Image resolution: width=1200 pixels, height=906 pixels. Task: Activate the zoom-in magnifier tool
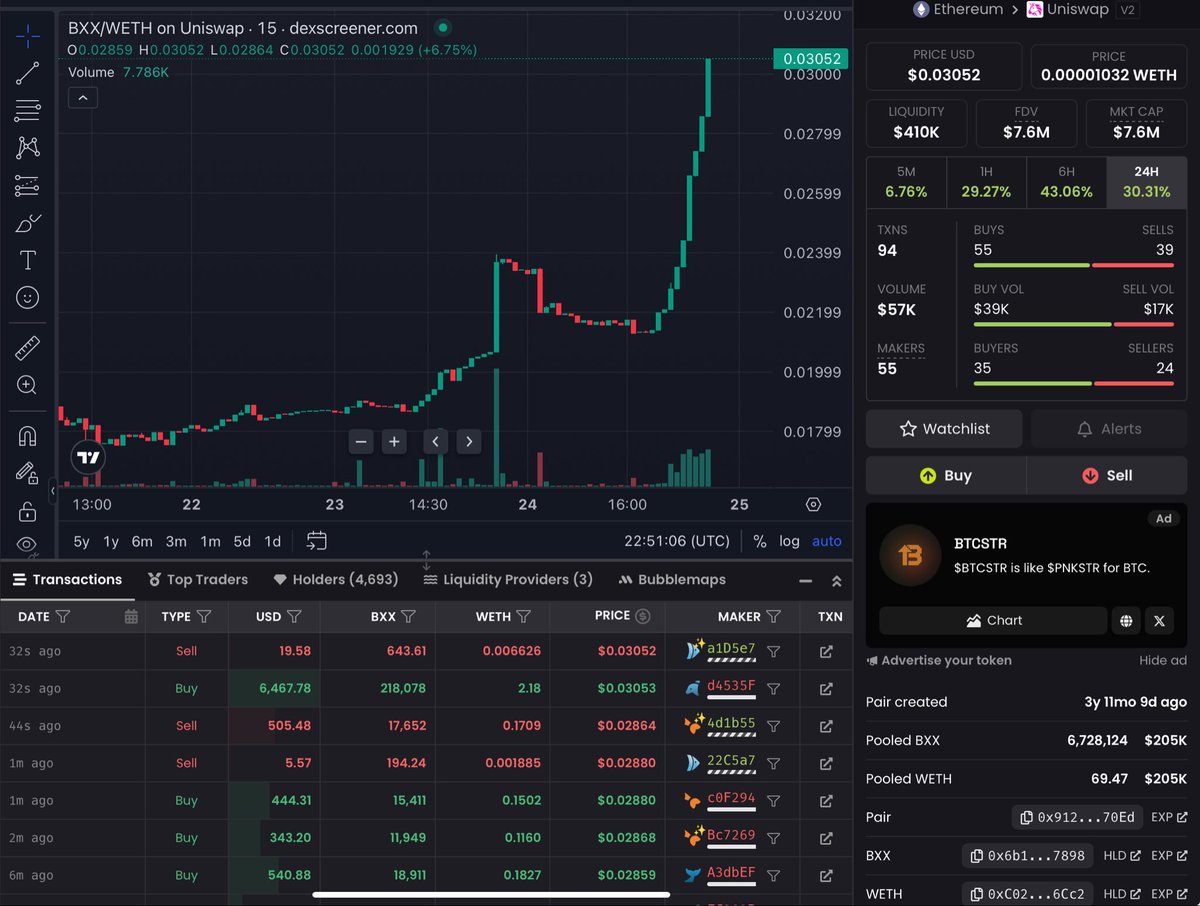point(27,385)
